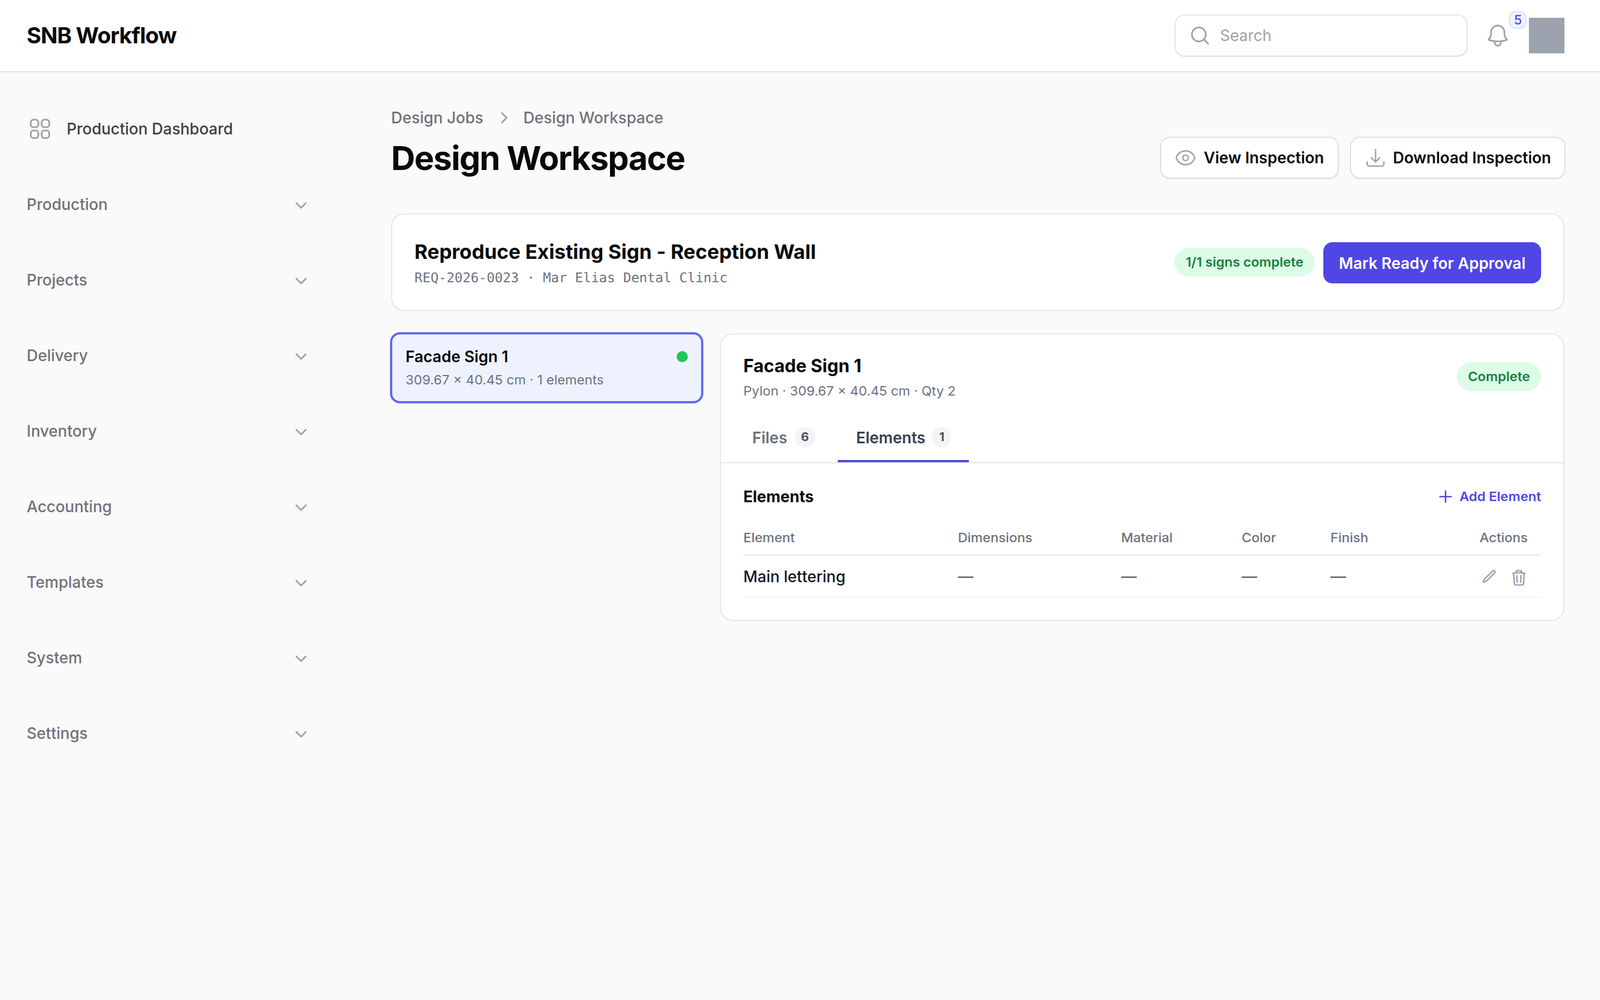Click the search magnifier icon
1600x1000 pixels.
1200,36
